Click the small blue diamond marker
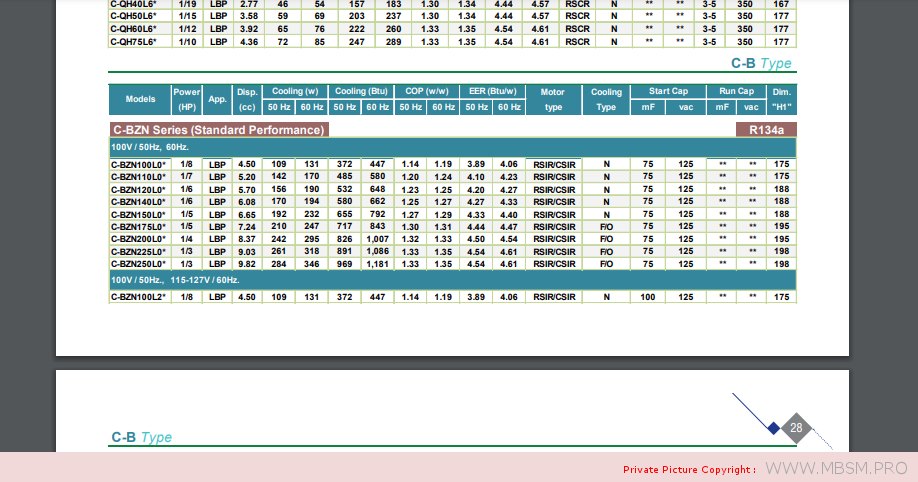Screen dimensions: 918x482 point(773,428)
